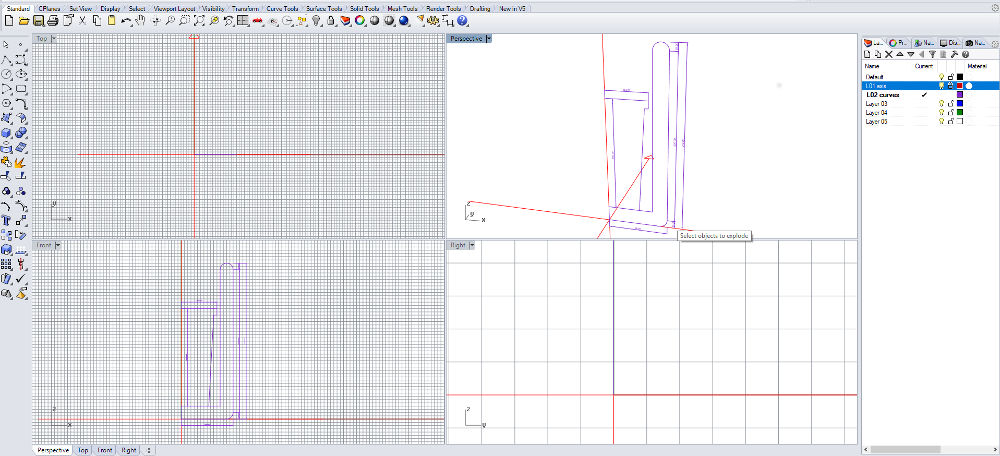Switch to the Solid Tools toolbar tab
1000x456 pixels.
pyautogui.click(x=364, y=8)
